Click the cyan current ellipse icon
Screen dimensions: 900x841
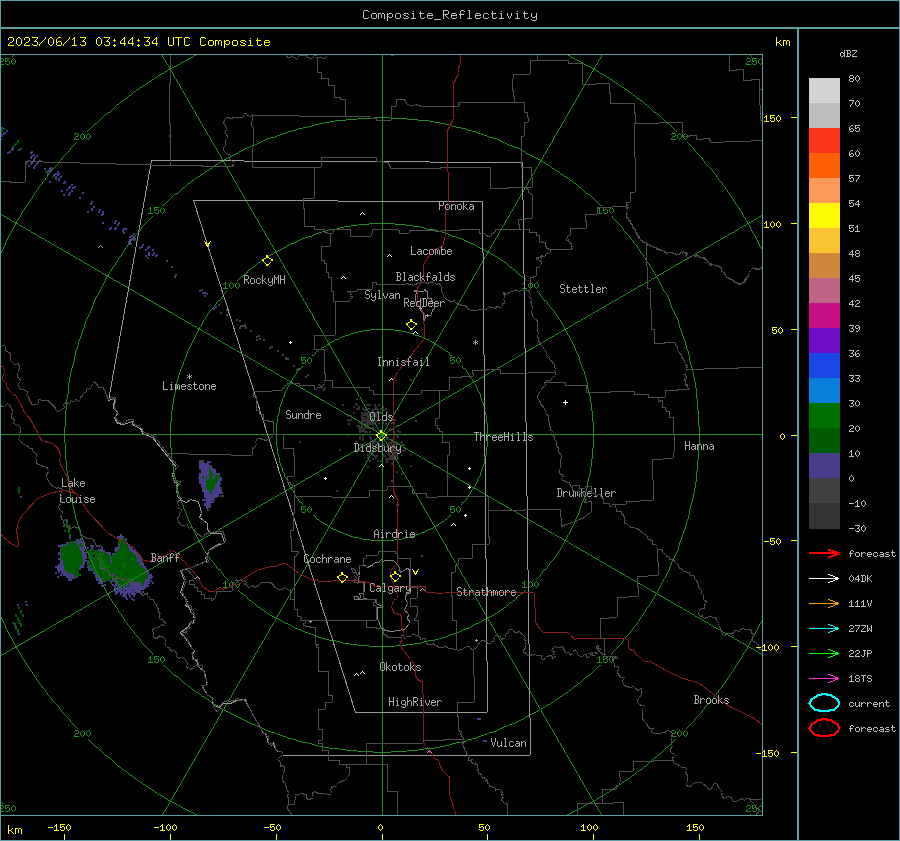pos(824,703)
